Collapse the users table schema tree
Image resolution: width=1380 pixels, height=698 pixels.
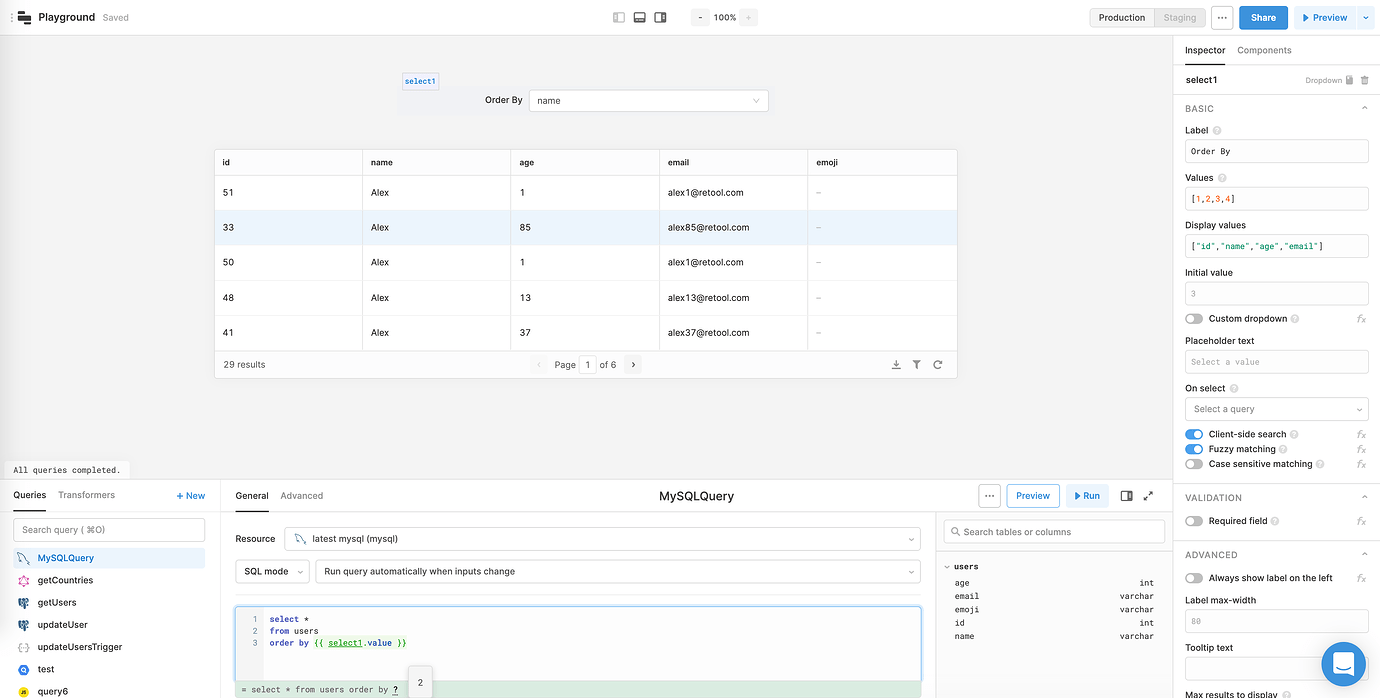click(x=948, y=566)
